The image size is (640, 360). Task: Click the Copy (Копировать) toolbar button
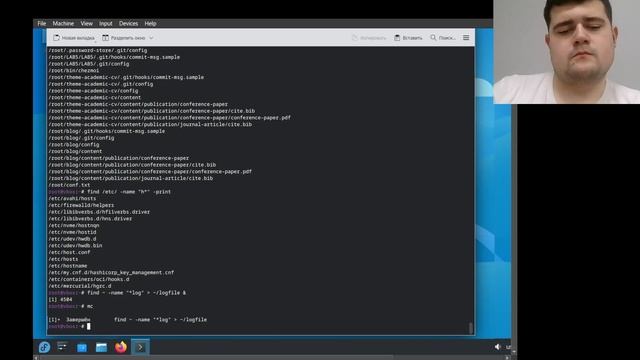[x=369, y=38]
